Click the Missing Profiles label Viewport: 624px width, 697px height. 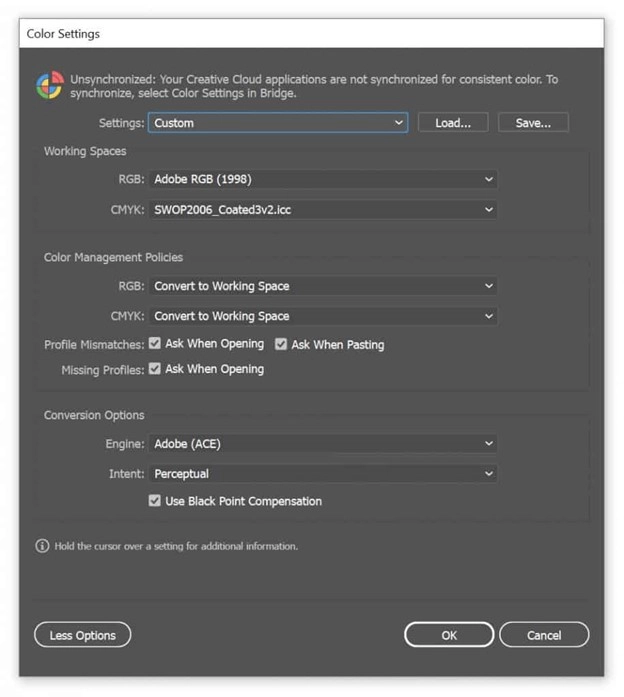(103, 370)
